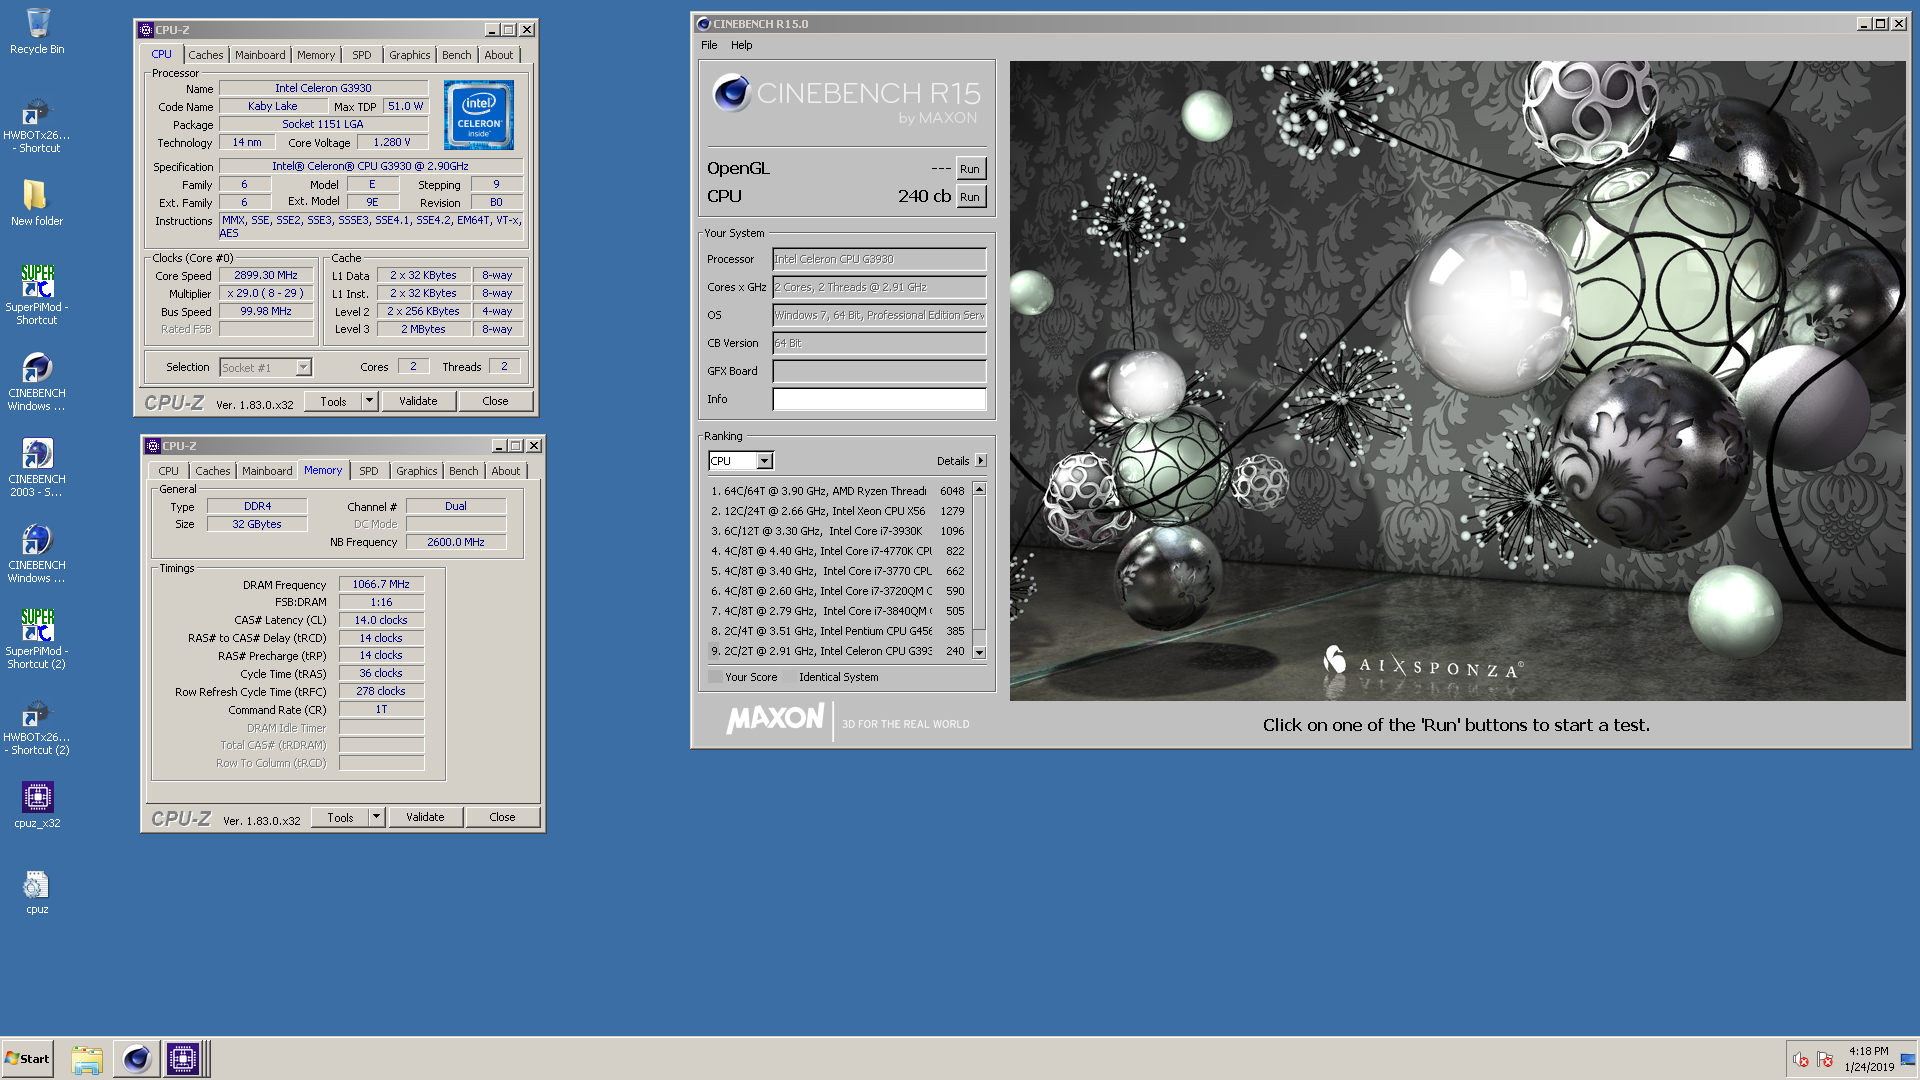The width and height of the screenshot is (1920, 1080).
Task: Select the Intel Core i7-4770K ranking row
Action: (838, 551)
